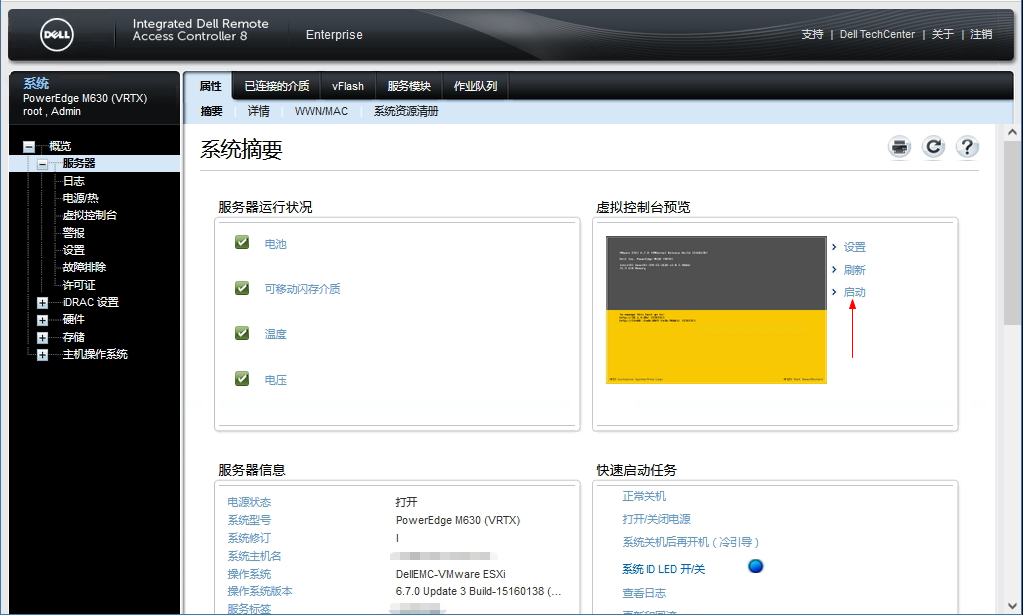Click the 操作系统 info label
The image size is (1023, 615).
tap(249, 574)
